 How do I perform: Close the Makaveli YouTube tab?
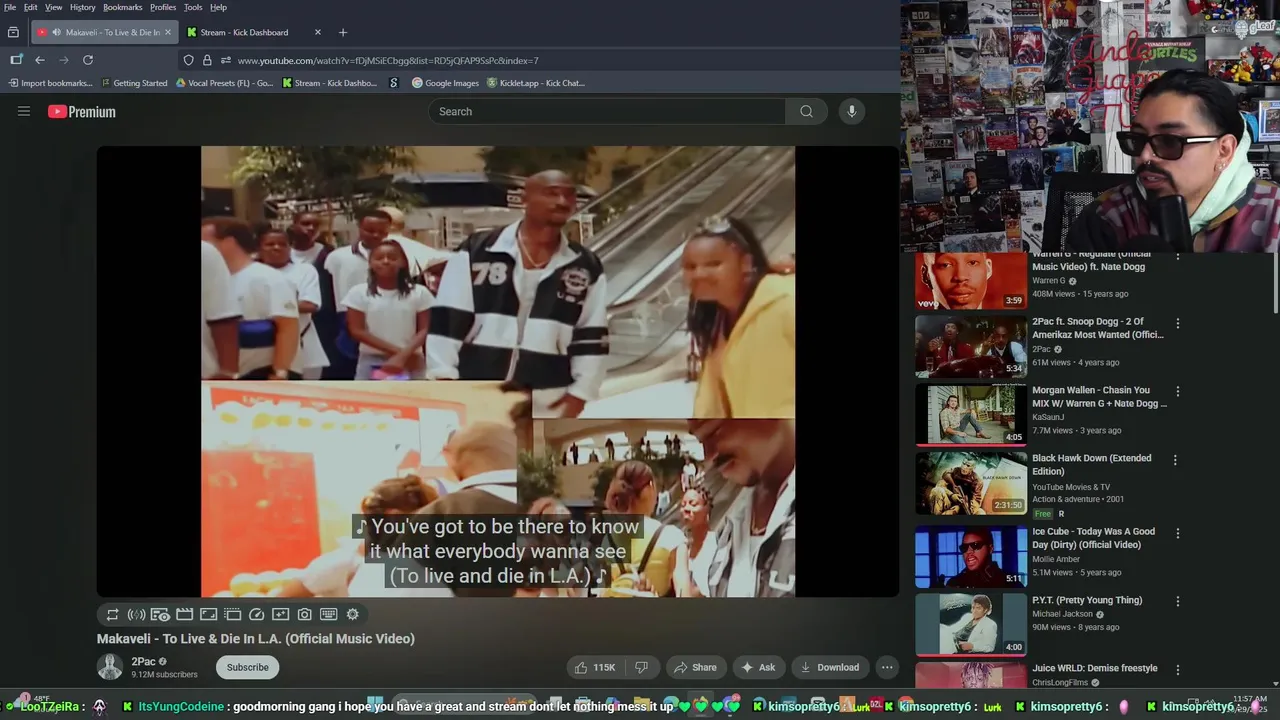[167, 32]
